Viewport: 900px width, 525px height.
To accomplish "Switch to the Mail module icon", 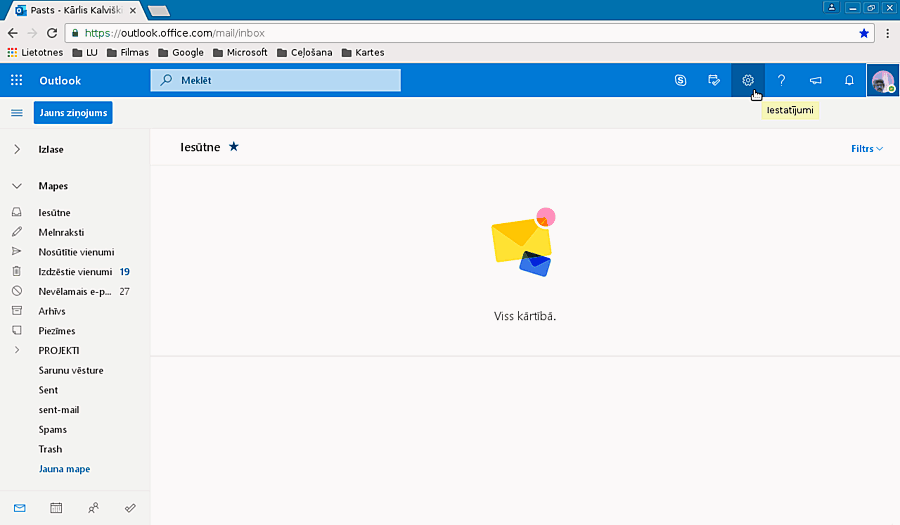I will (x=20, y=508).
